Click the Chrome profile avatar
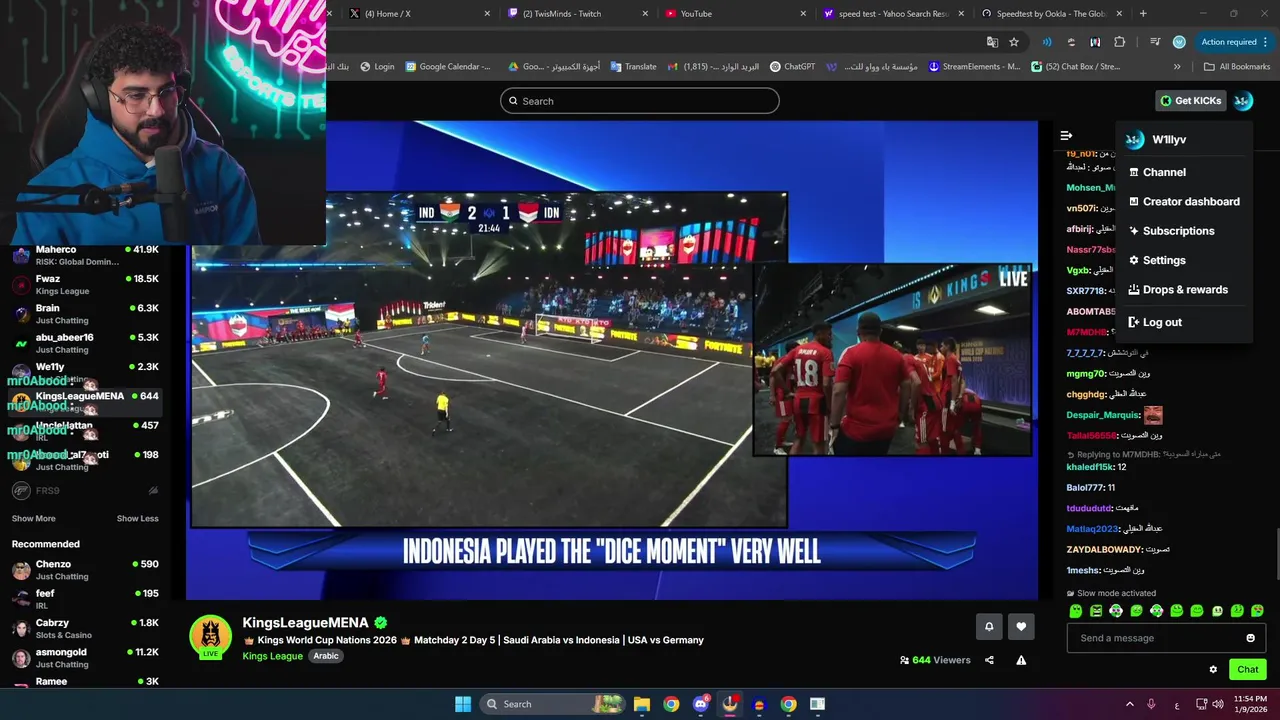The height and width of the screenshot is (720, 1280). pos(1179,42)
